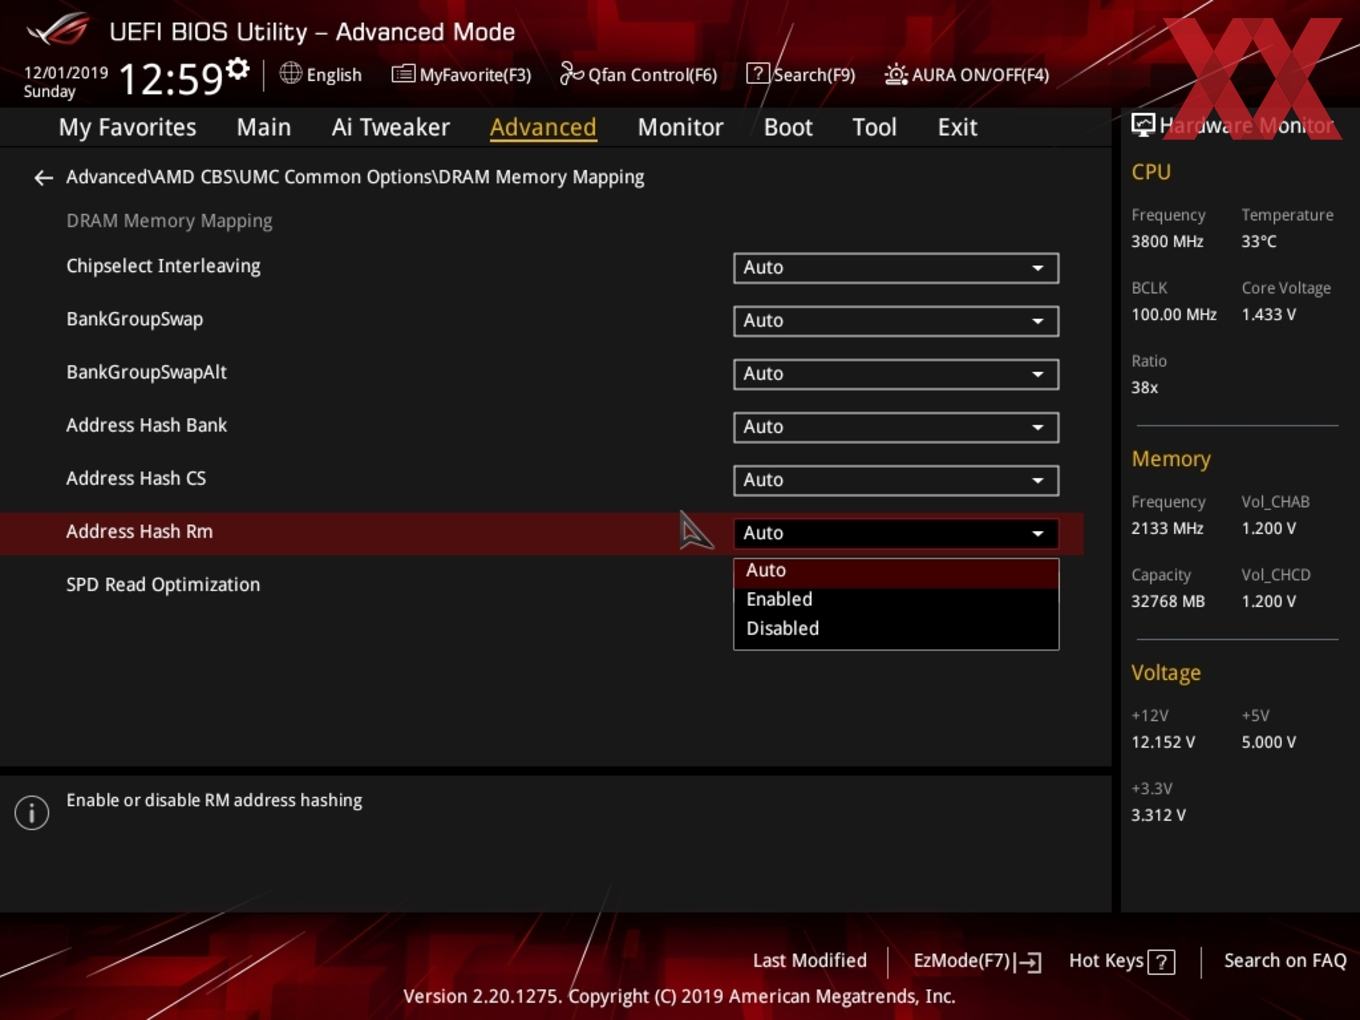The width and height of the screenshot is (1360, 1020).
Task: Click the Search question mark icon
Action: tap(758, 73)
